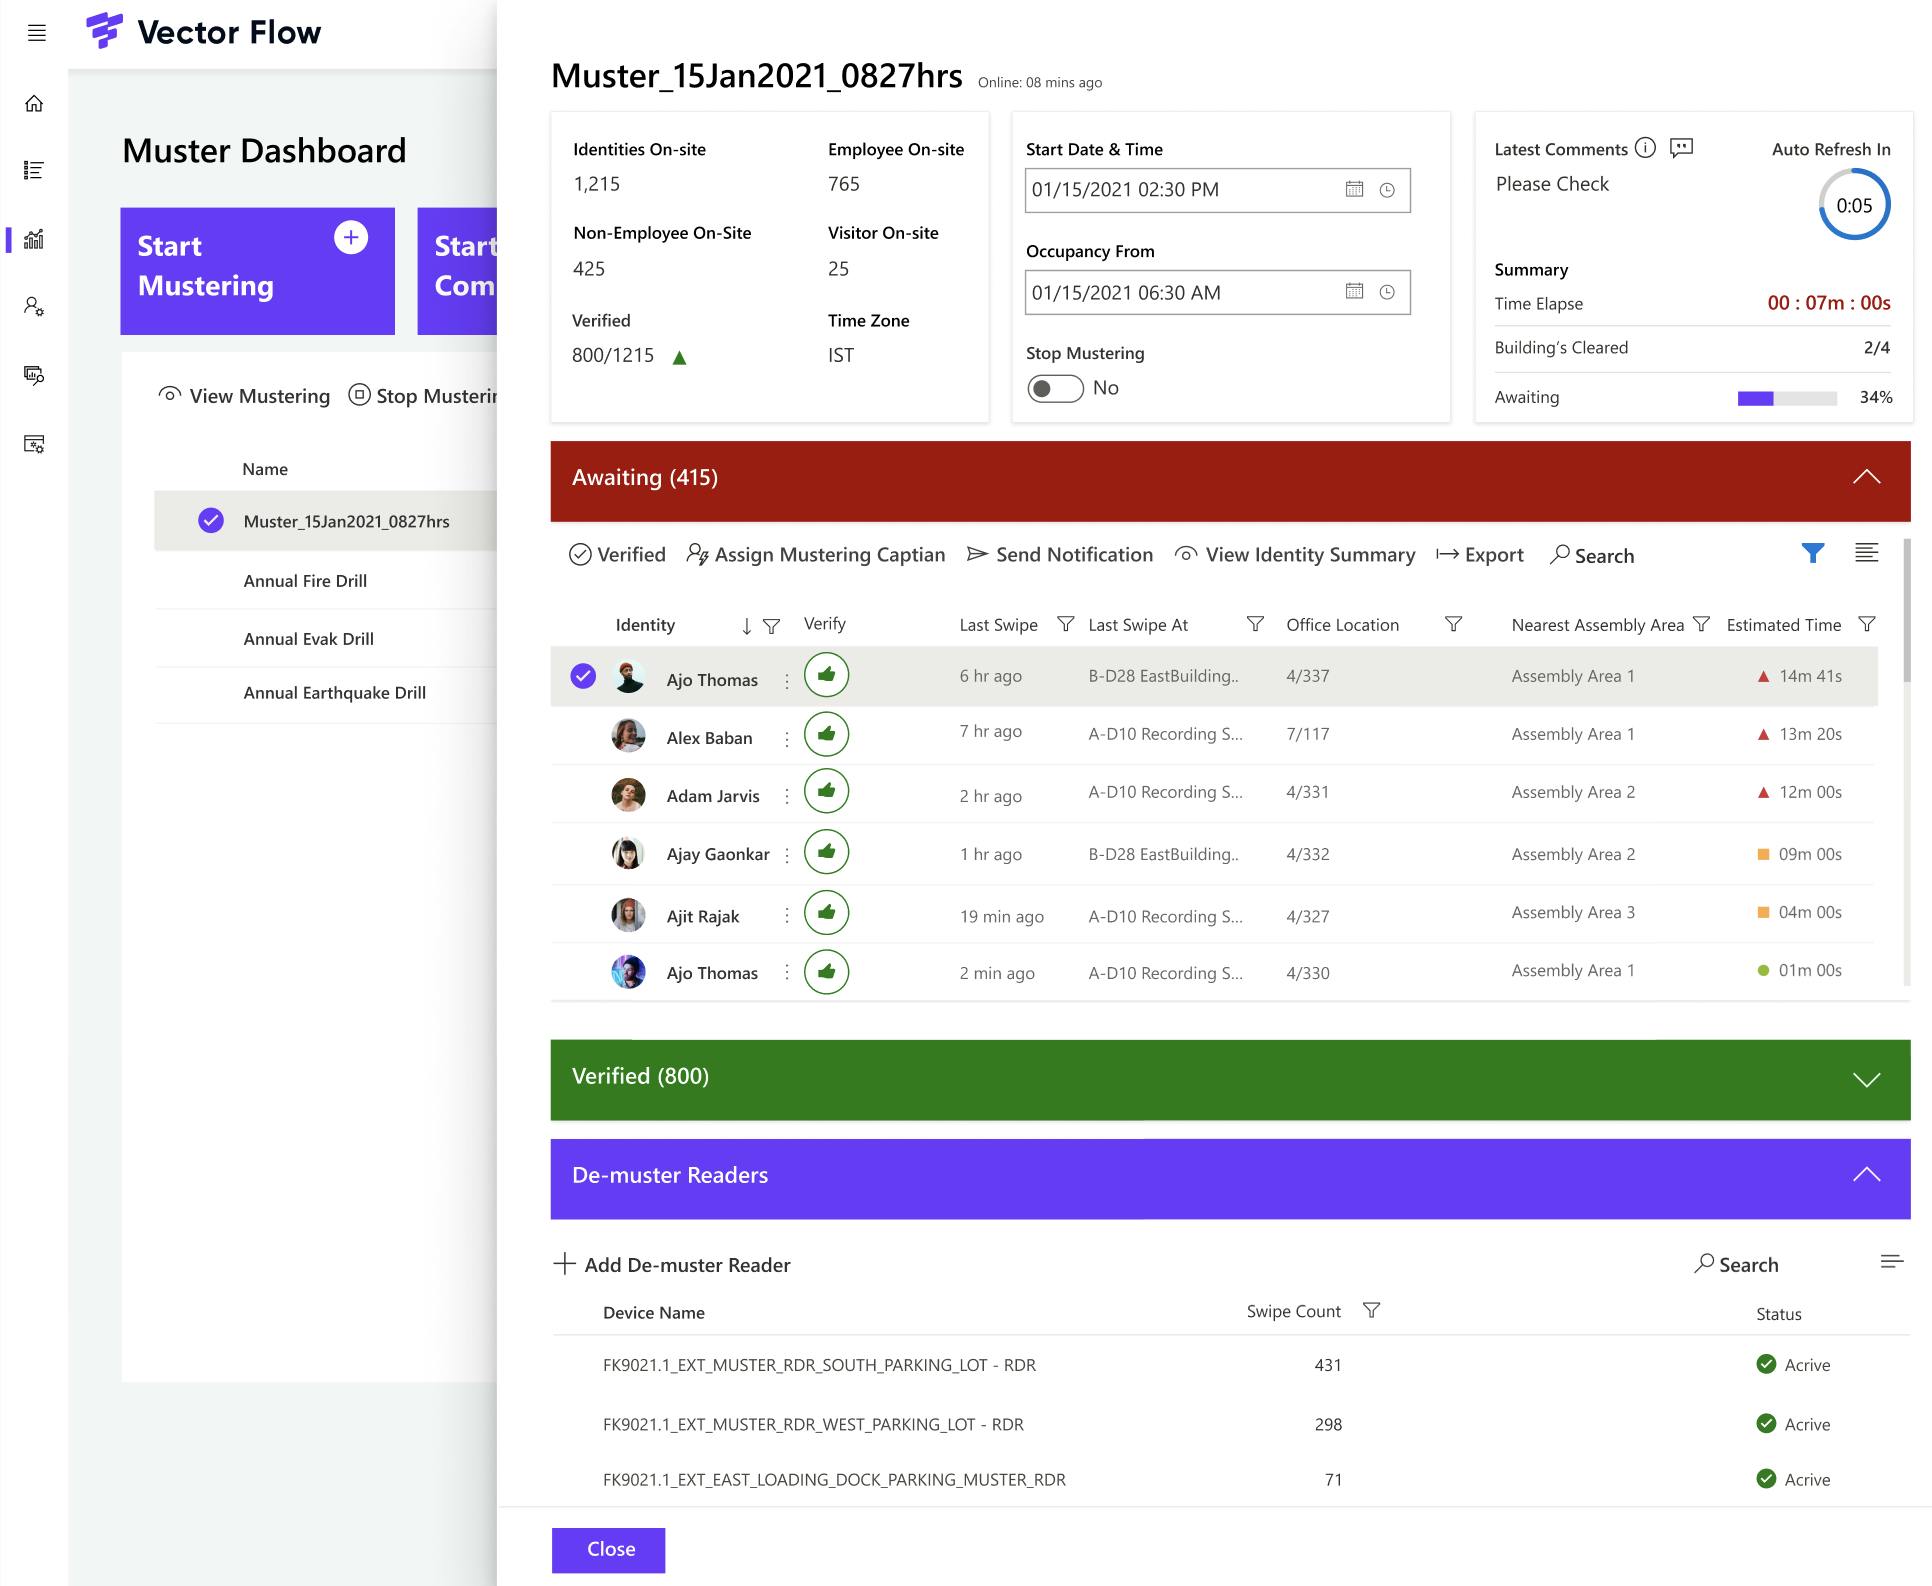Click the Latest Comments info icon
1932x1586 pixels.
[x=1645, y=148]
